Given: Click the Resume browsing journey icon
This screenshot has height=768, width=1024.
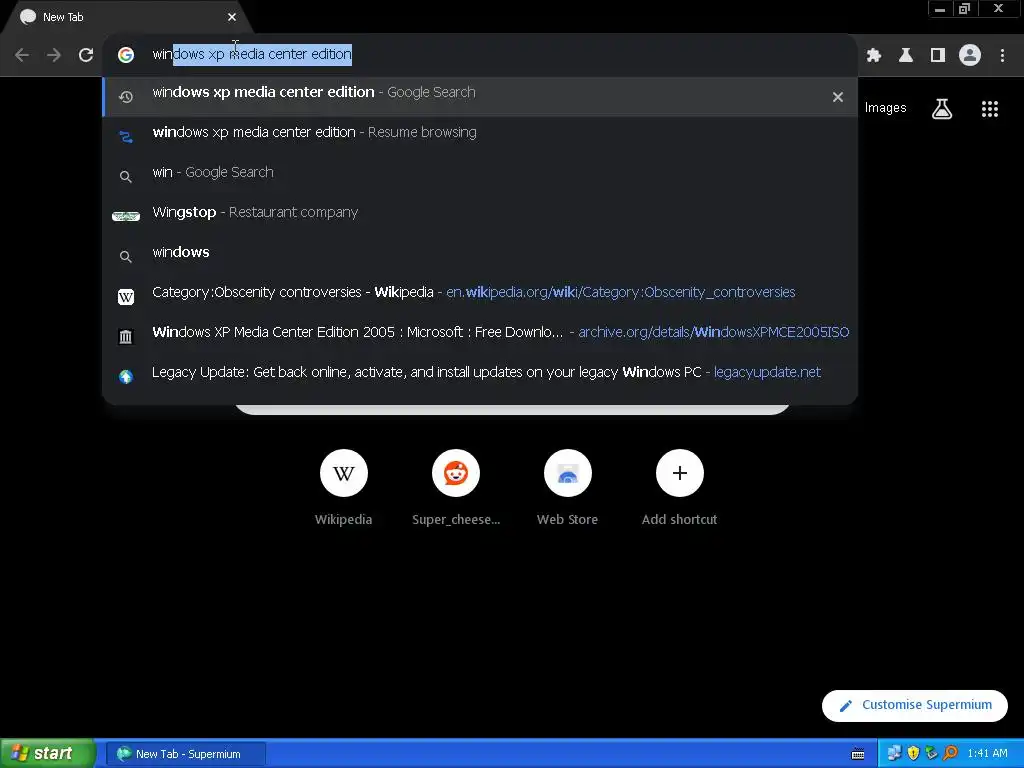Looking at the screenshot, I should [x=126, y=137].
